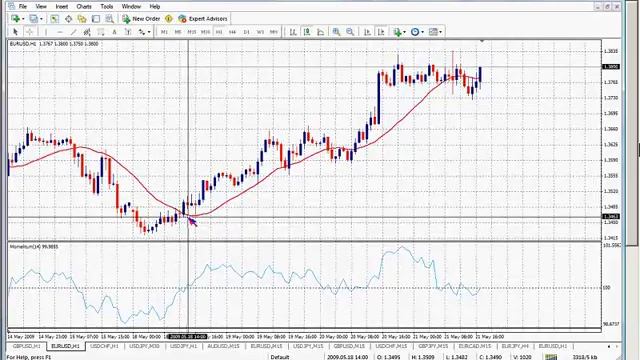
Task: Open the Periods clock icon
Action: [x=415, y=32]
